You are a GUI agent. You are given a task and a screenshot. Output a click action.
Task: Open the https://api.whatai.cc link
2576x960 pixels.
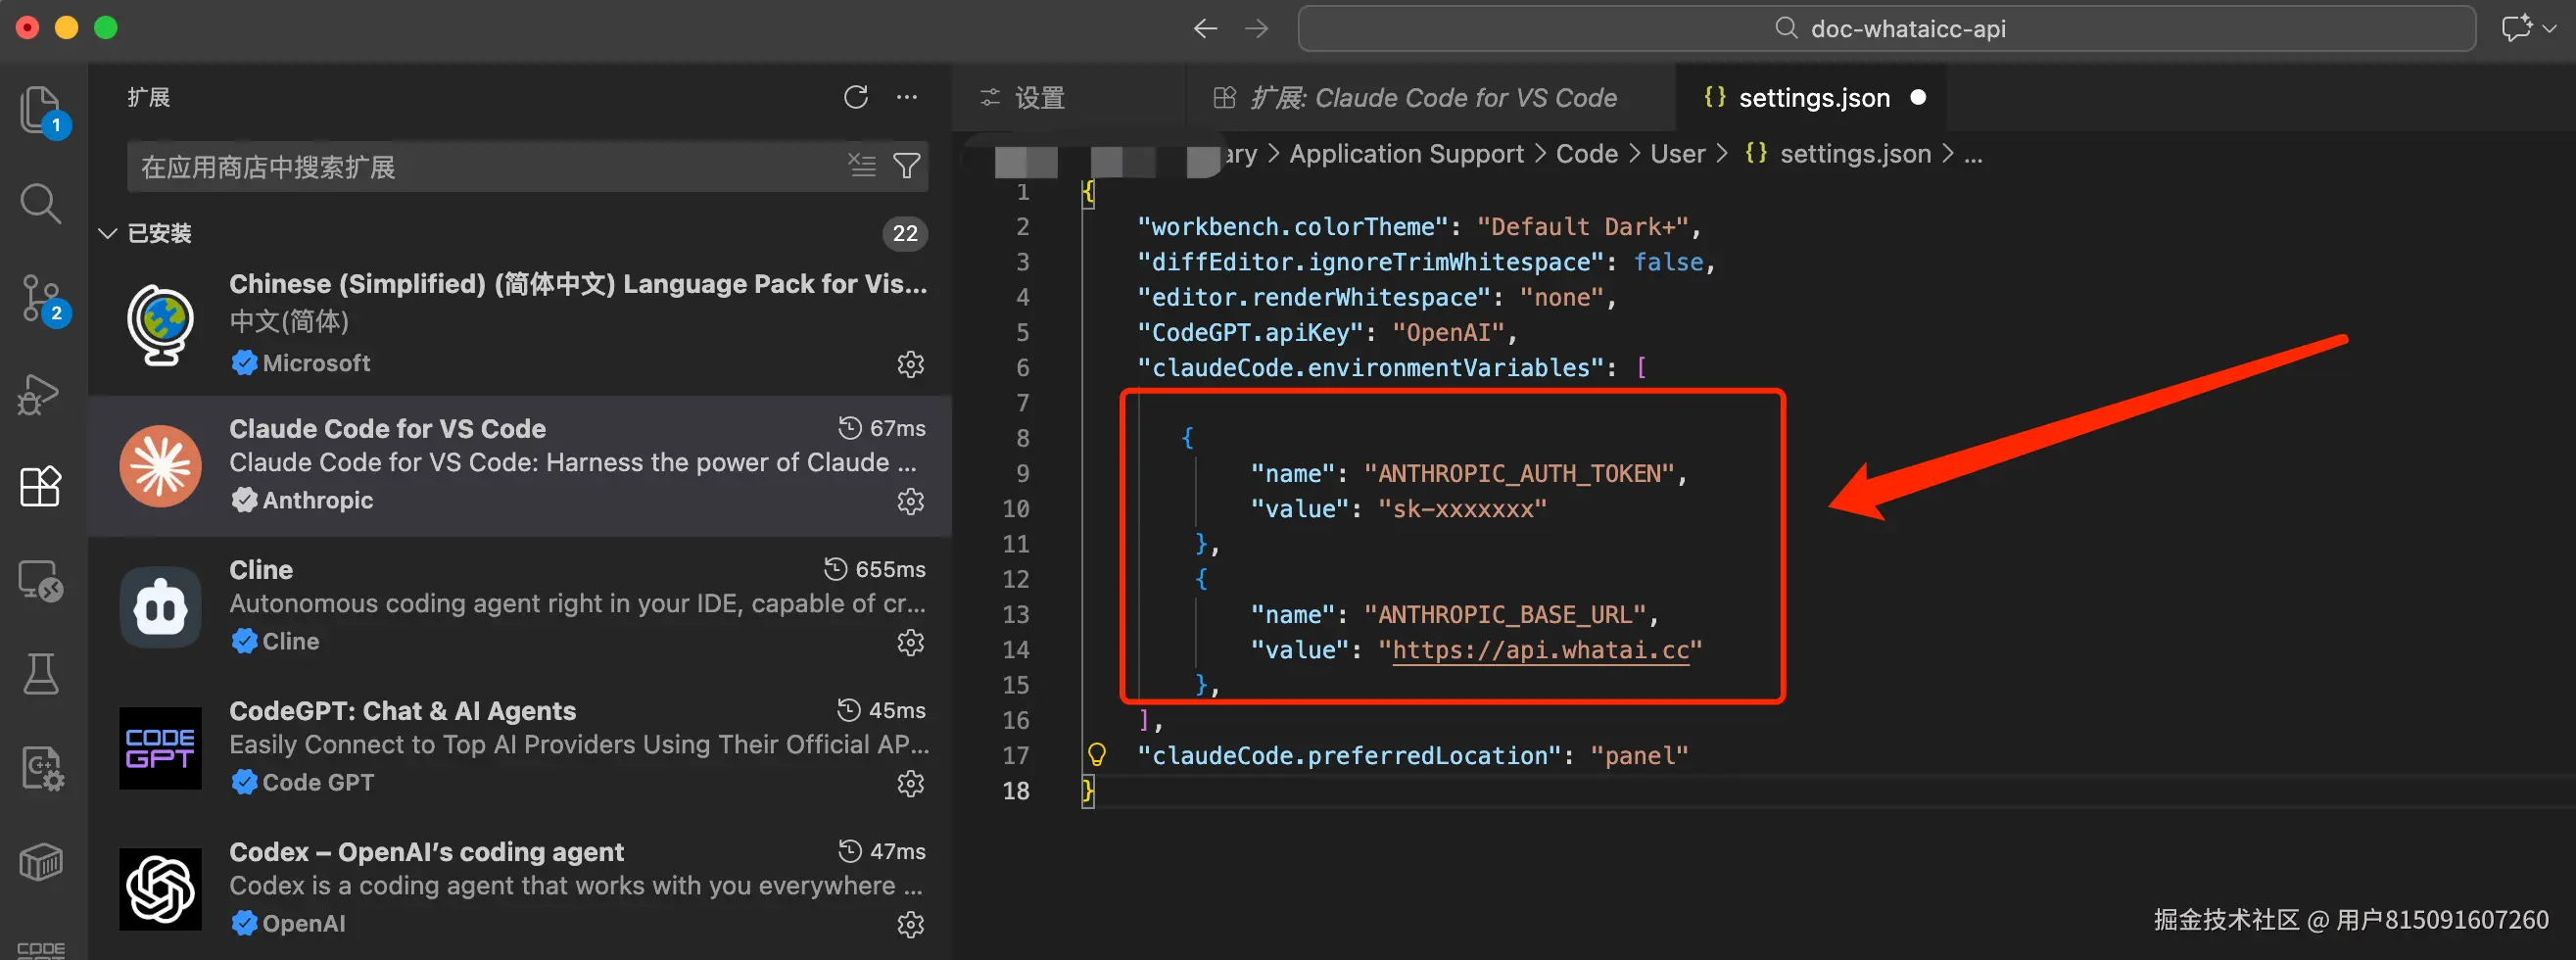[x=1543, y=649]
